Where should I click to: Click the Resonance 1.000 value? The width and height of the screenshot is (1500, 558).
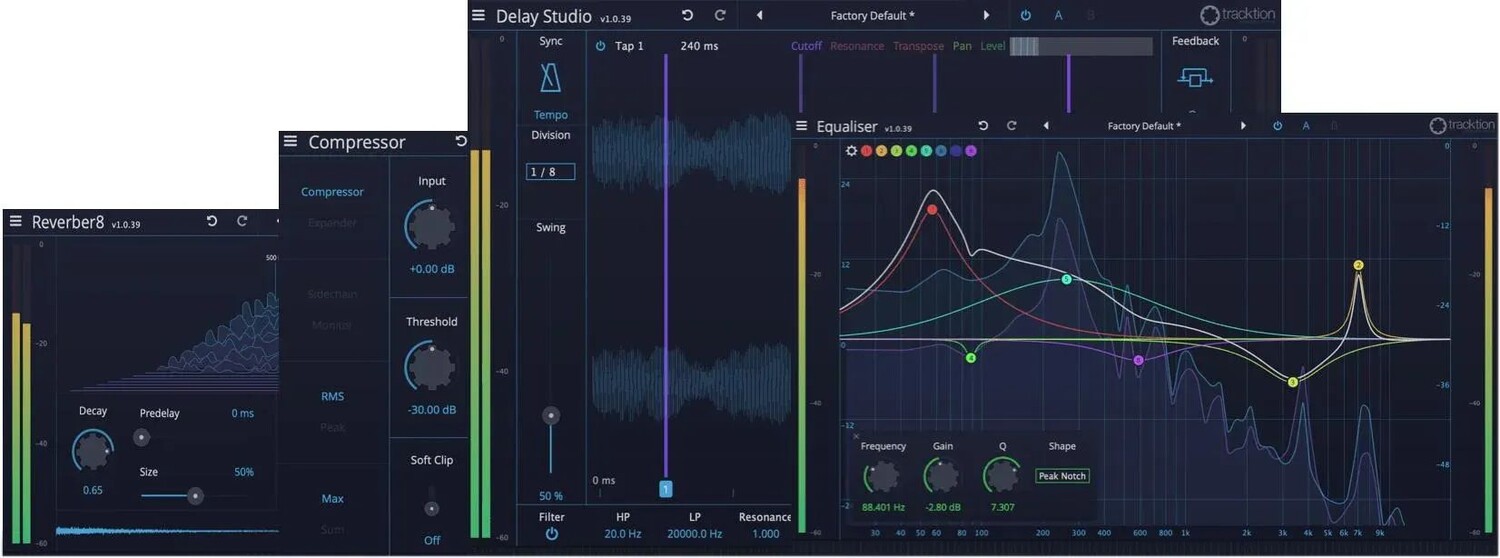pyautogui.click(x=766, y=534)
